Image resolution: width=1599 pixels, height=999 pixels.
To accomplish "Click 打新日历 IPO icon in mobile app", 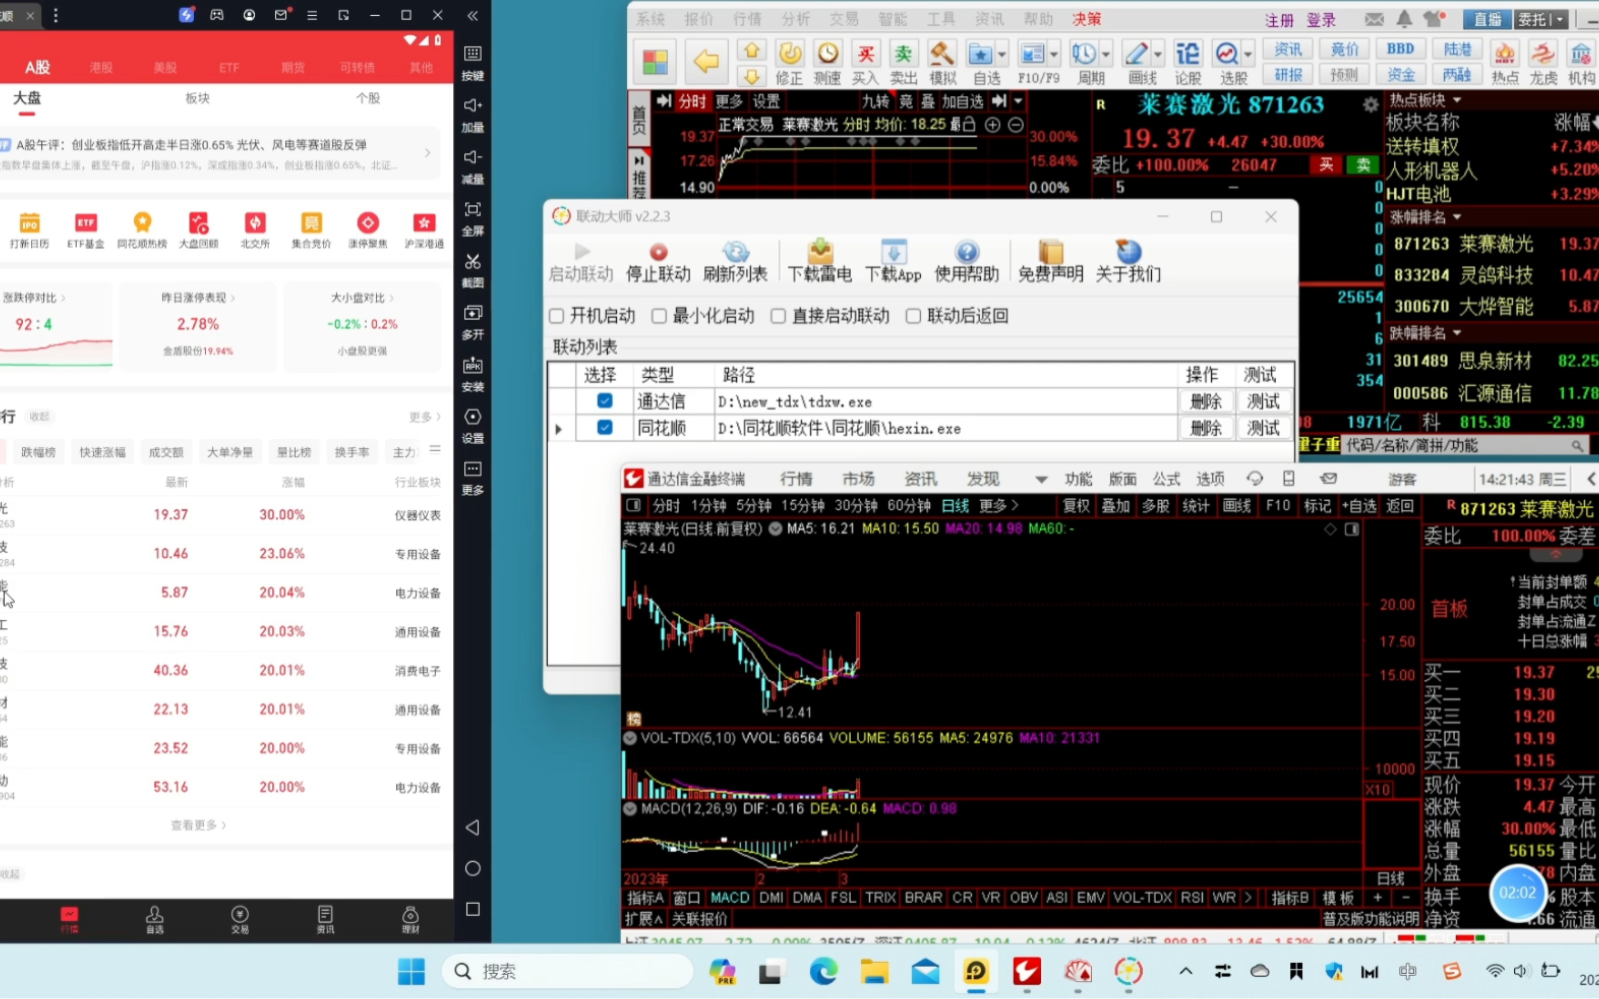I will pyautogui.click(x=30, y=223).
